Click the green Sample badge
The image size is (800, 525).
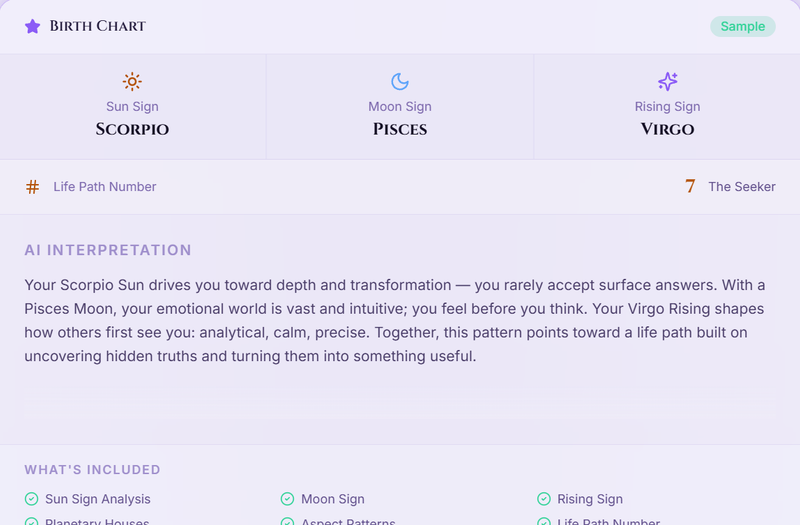[743, 27]
